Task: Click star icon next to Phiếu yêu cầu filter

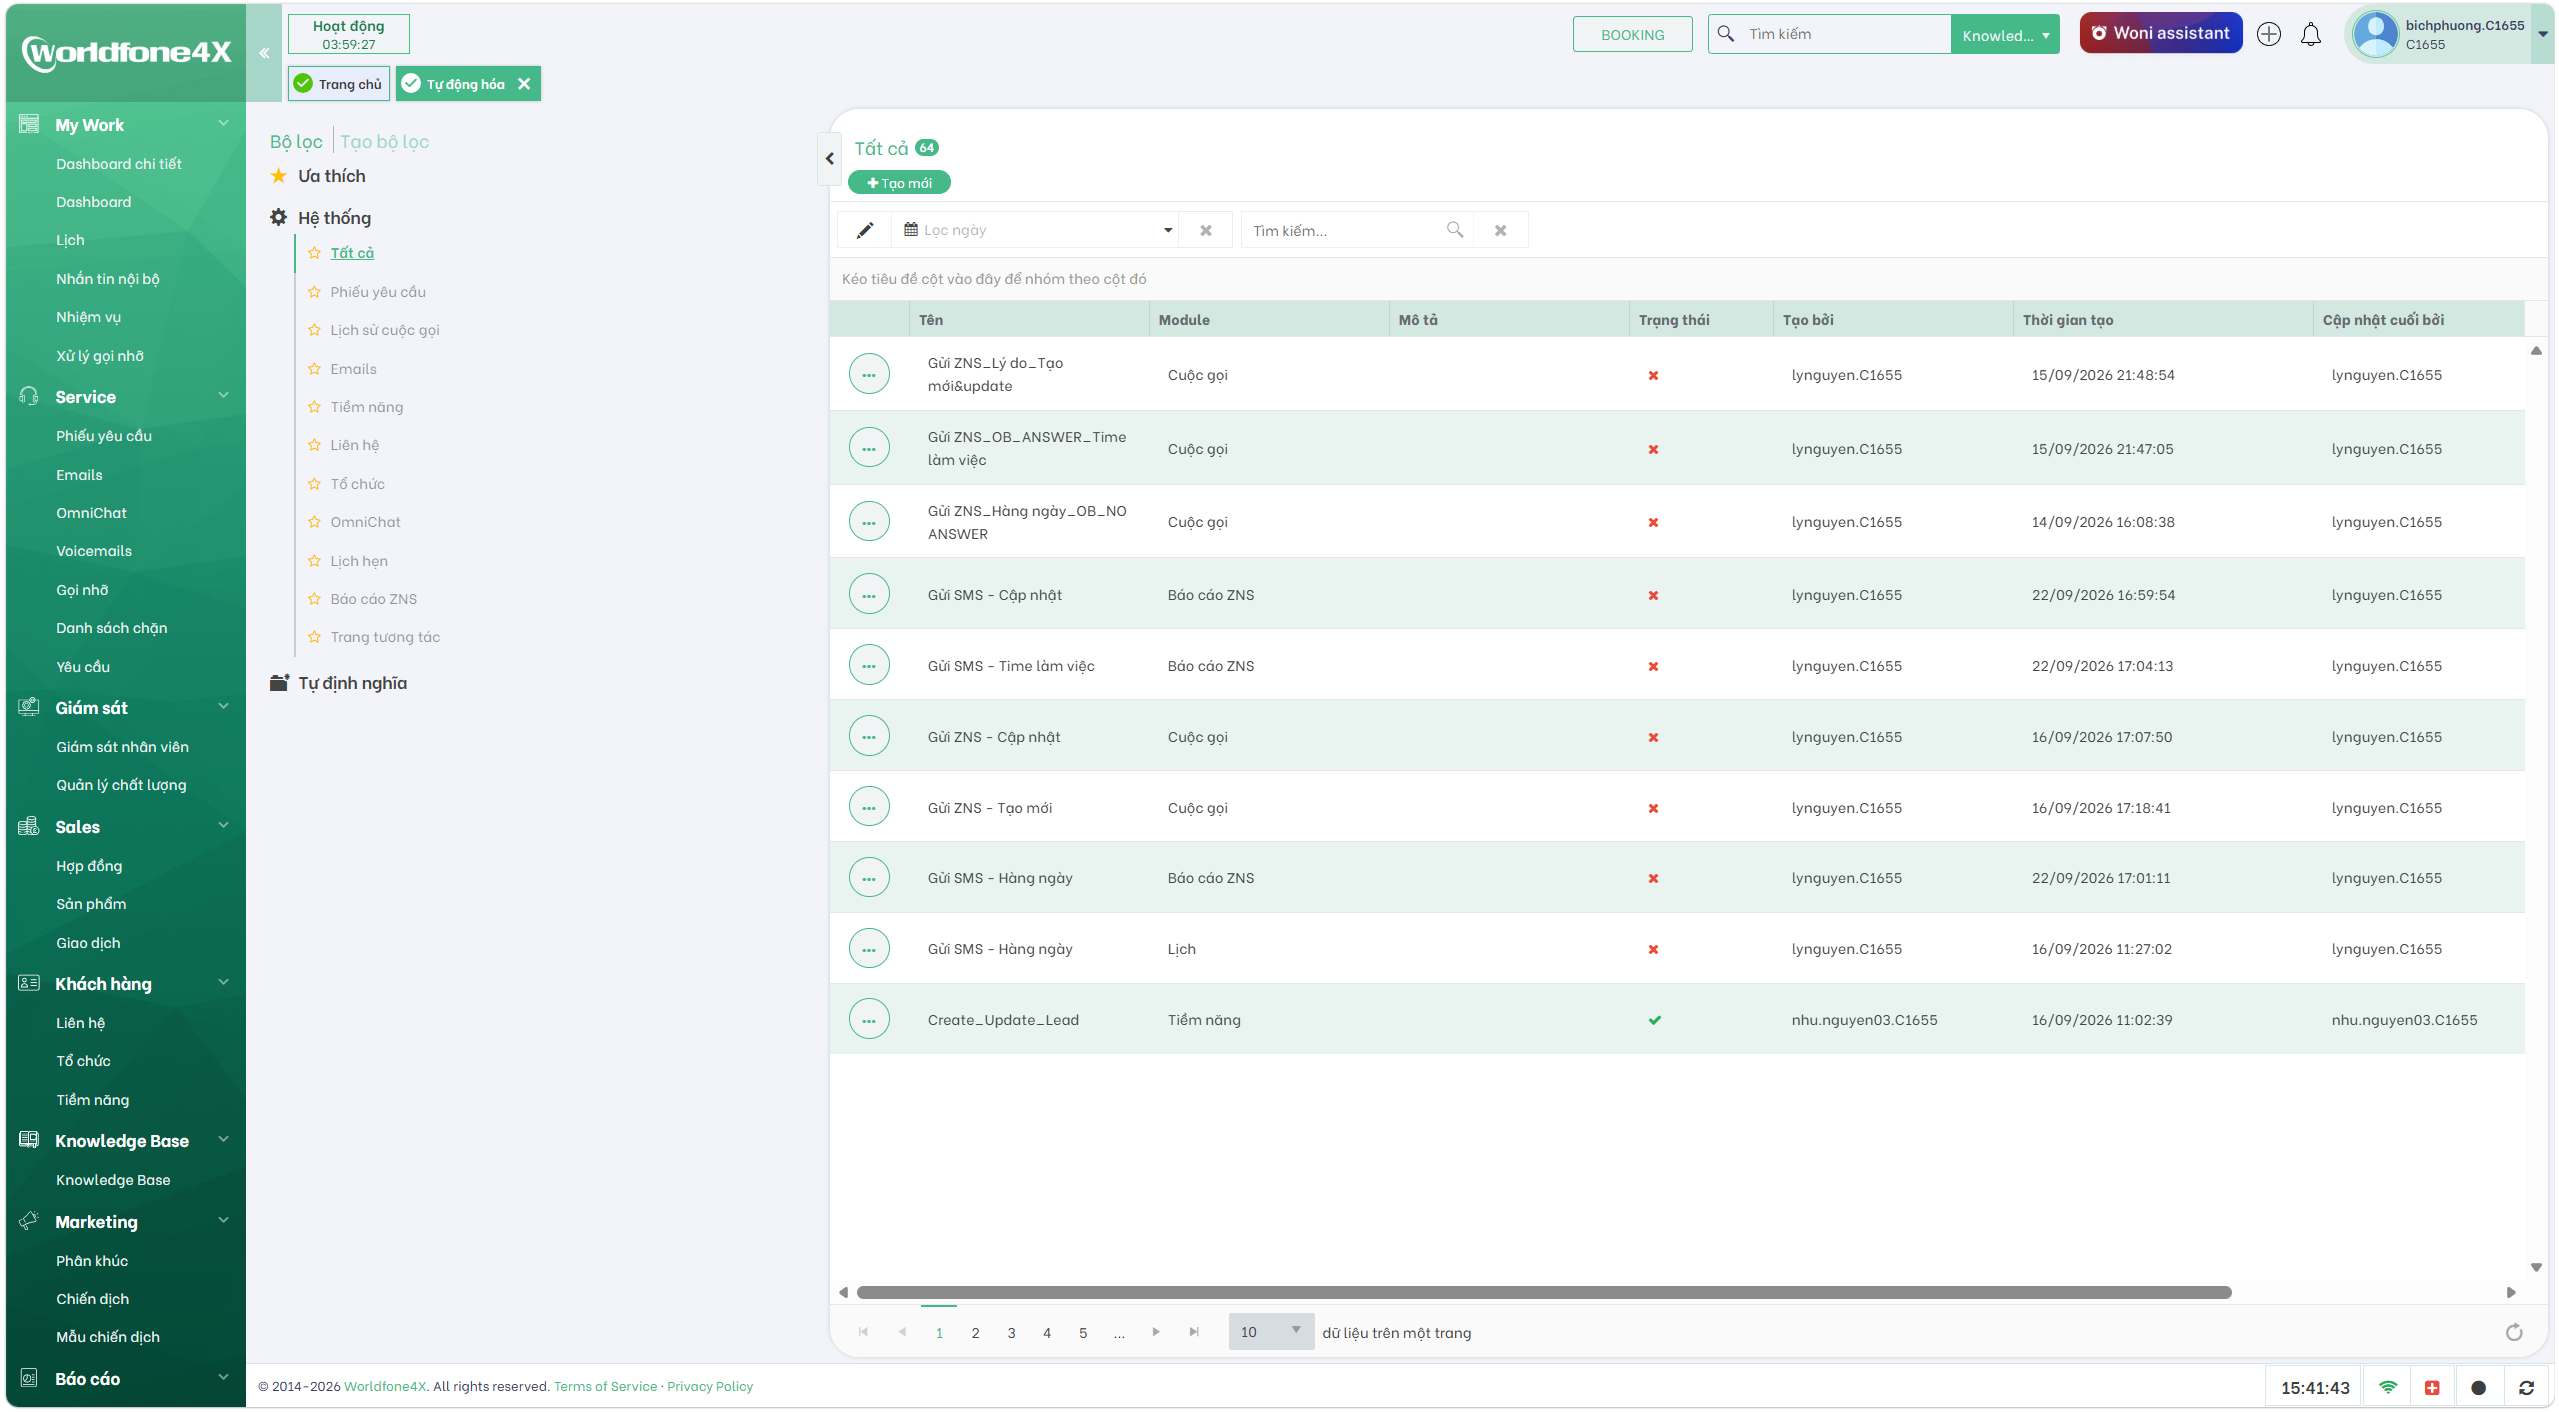Action: tap(314, 292)
